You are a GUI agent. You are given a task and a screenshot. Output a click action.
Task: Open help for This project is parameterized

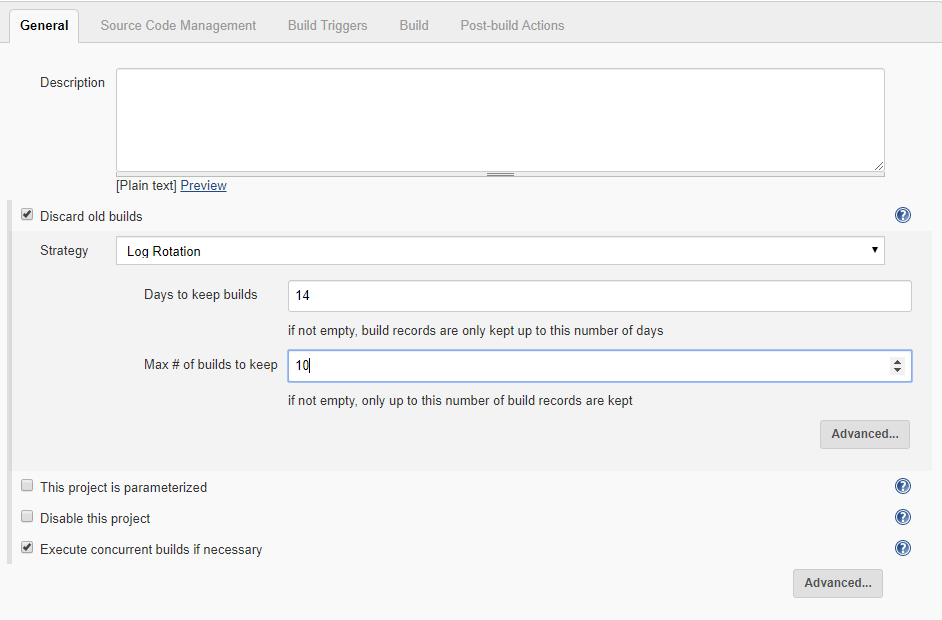click(902, 486)
